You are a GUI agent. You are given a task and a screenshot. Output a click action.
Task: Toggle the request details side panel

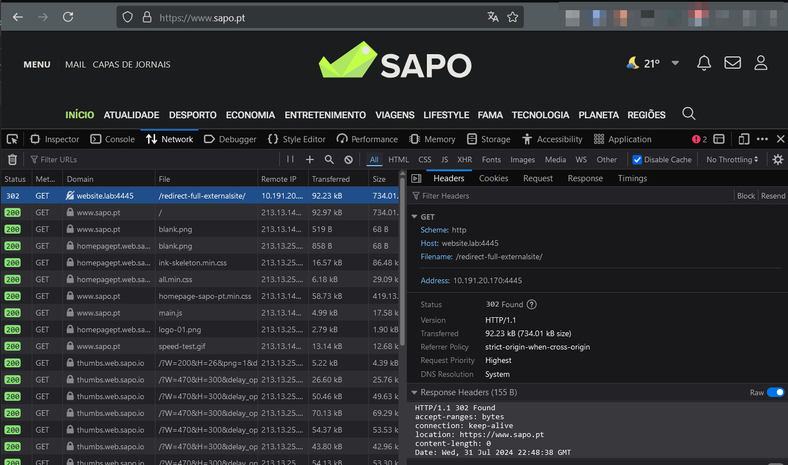[x=416, y=178]
